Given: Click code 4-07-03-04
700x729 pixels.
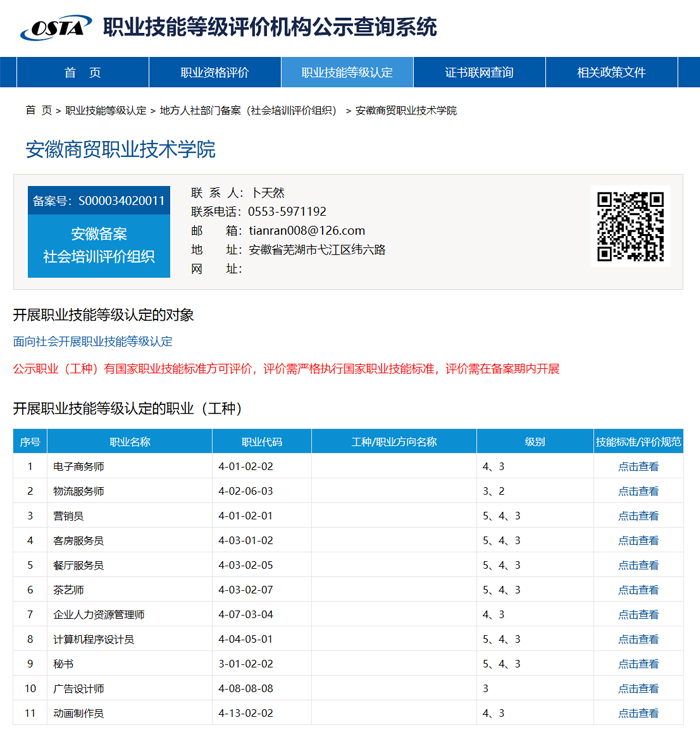Looking at the screenshot, I should [245, 614].
